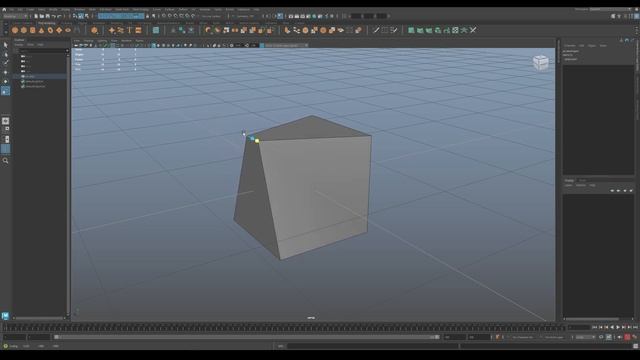The height and width of the screenshot is (360, 640).
Task: Open the playback frame rate dropdown
Action: pos(585,337)
